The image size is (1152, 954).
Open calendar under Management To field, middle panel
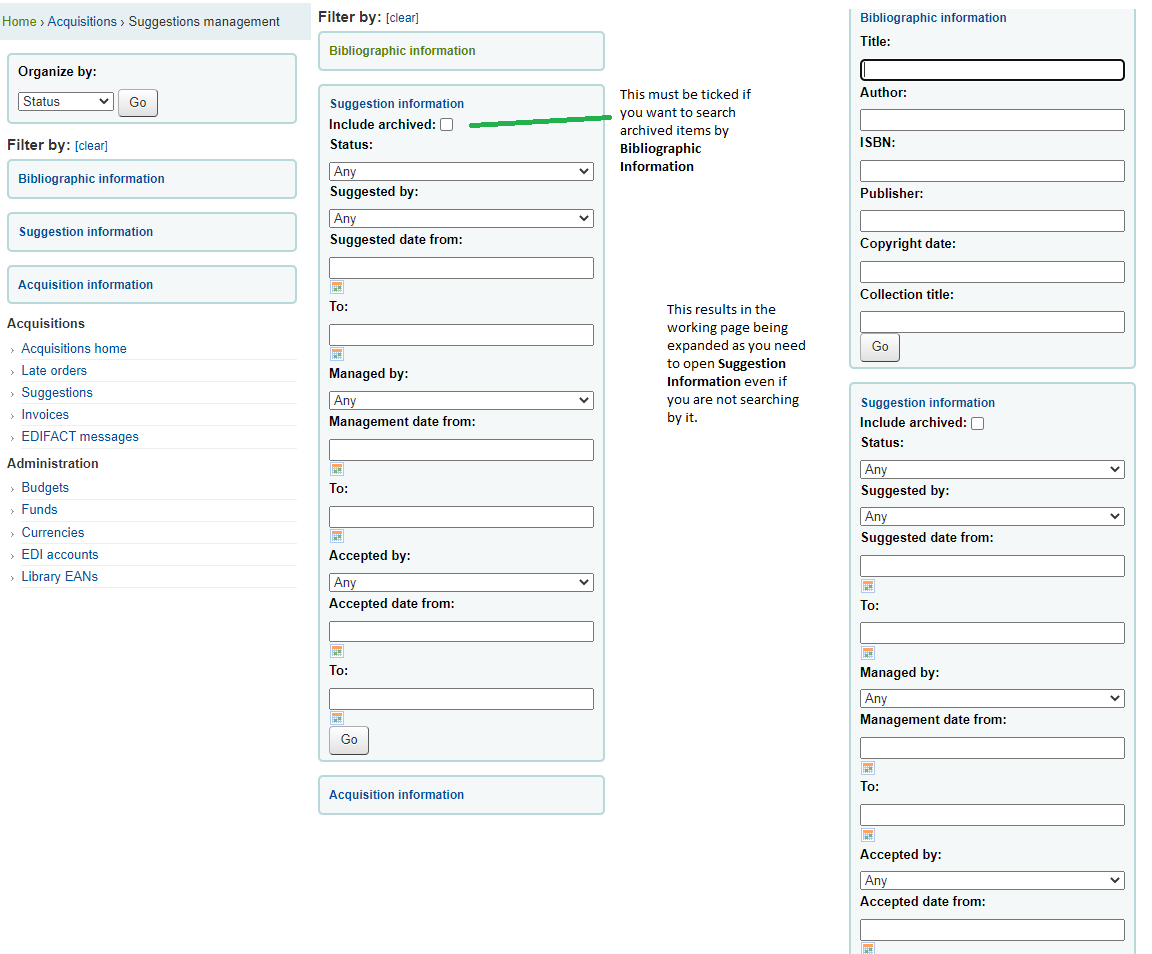coord(337,536)
